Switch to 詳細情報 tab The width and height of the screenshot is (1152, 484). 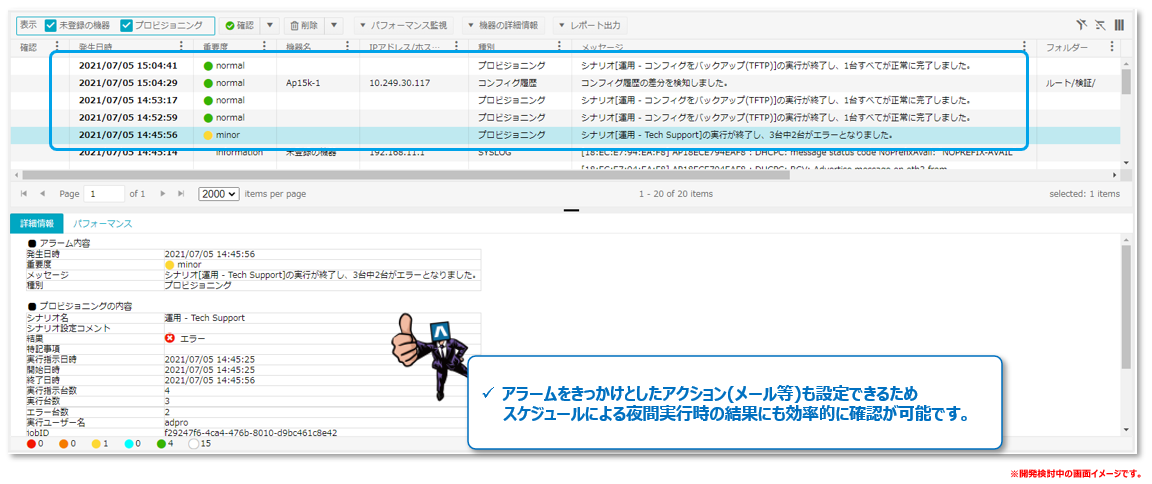[x=37, y=223]
